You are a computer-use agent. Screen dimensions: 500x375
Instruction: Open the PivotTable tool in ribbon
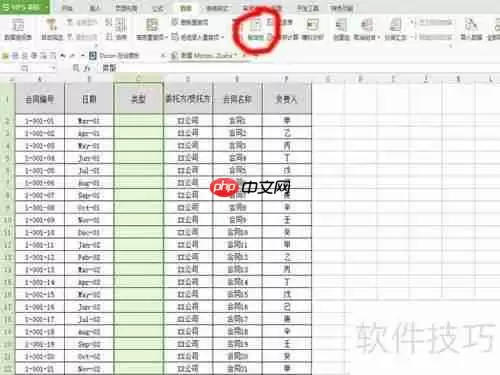click(x=18, y=29)
